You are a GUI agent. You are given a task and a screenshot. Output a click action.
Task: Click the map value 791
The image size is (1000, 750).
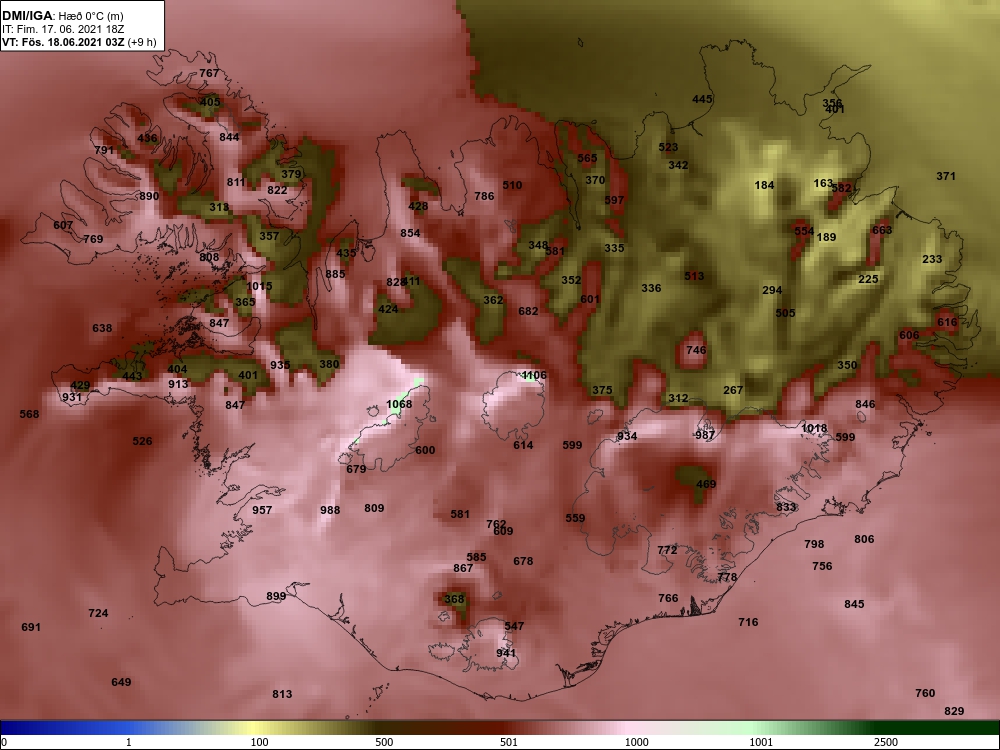(104, 151)
